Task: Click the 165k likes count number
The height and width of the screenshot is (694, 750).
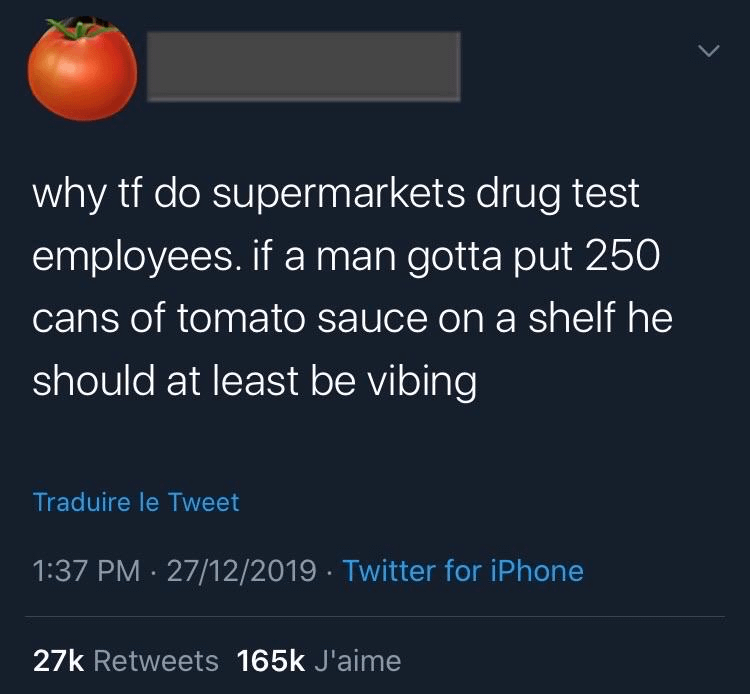Action: coord(271,660)
